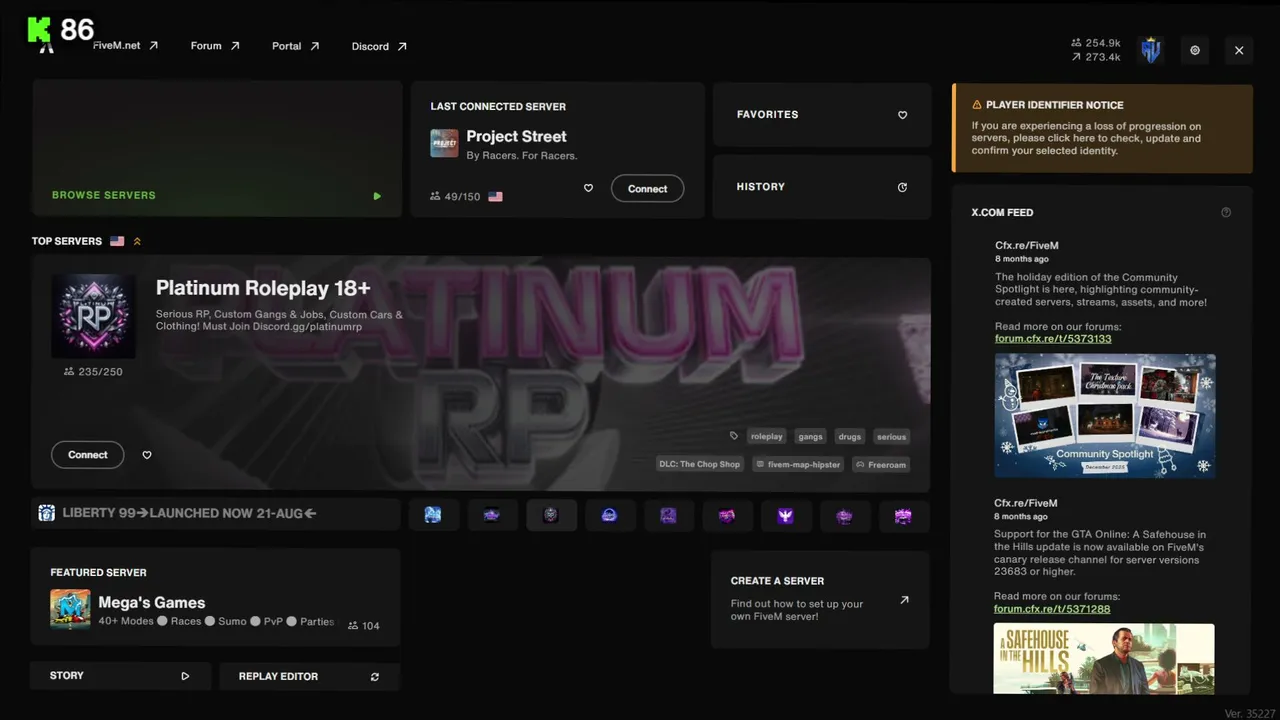Connect to the Project Street server
This screenshot has width=1280, height=720.
coord(647,189)
